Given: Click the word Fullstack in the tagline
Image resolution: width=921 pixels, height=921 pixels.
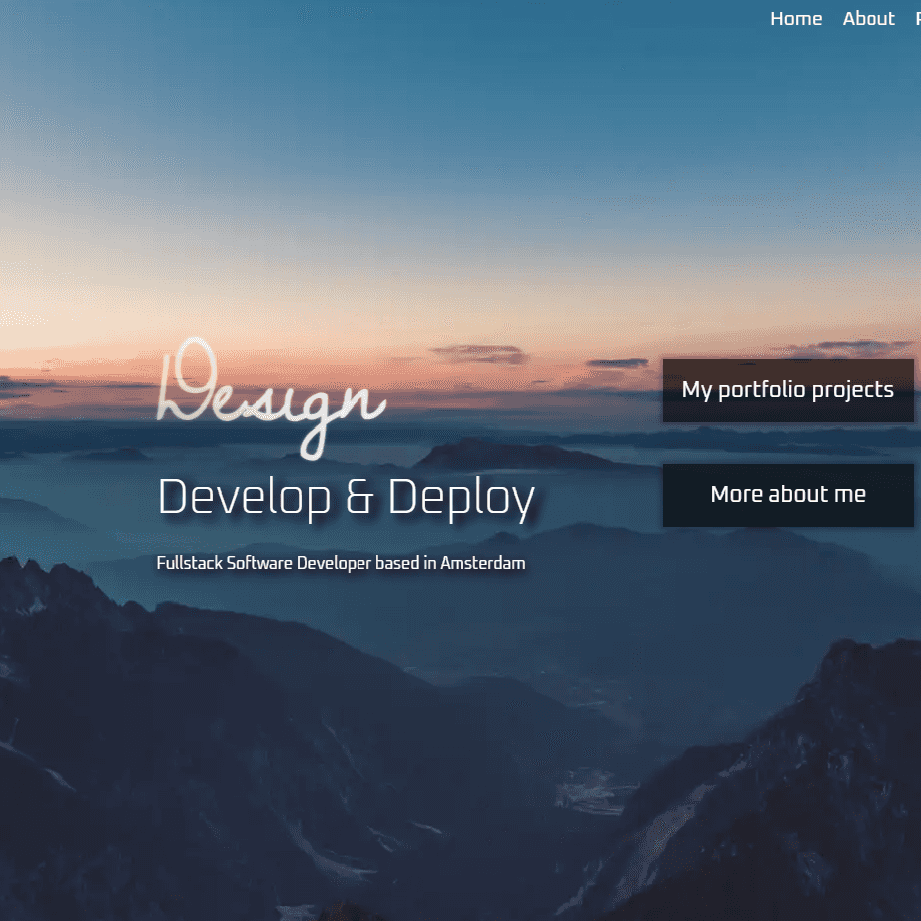Looking at the screenshot, I should [x=189, y=563].
